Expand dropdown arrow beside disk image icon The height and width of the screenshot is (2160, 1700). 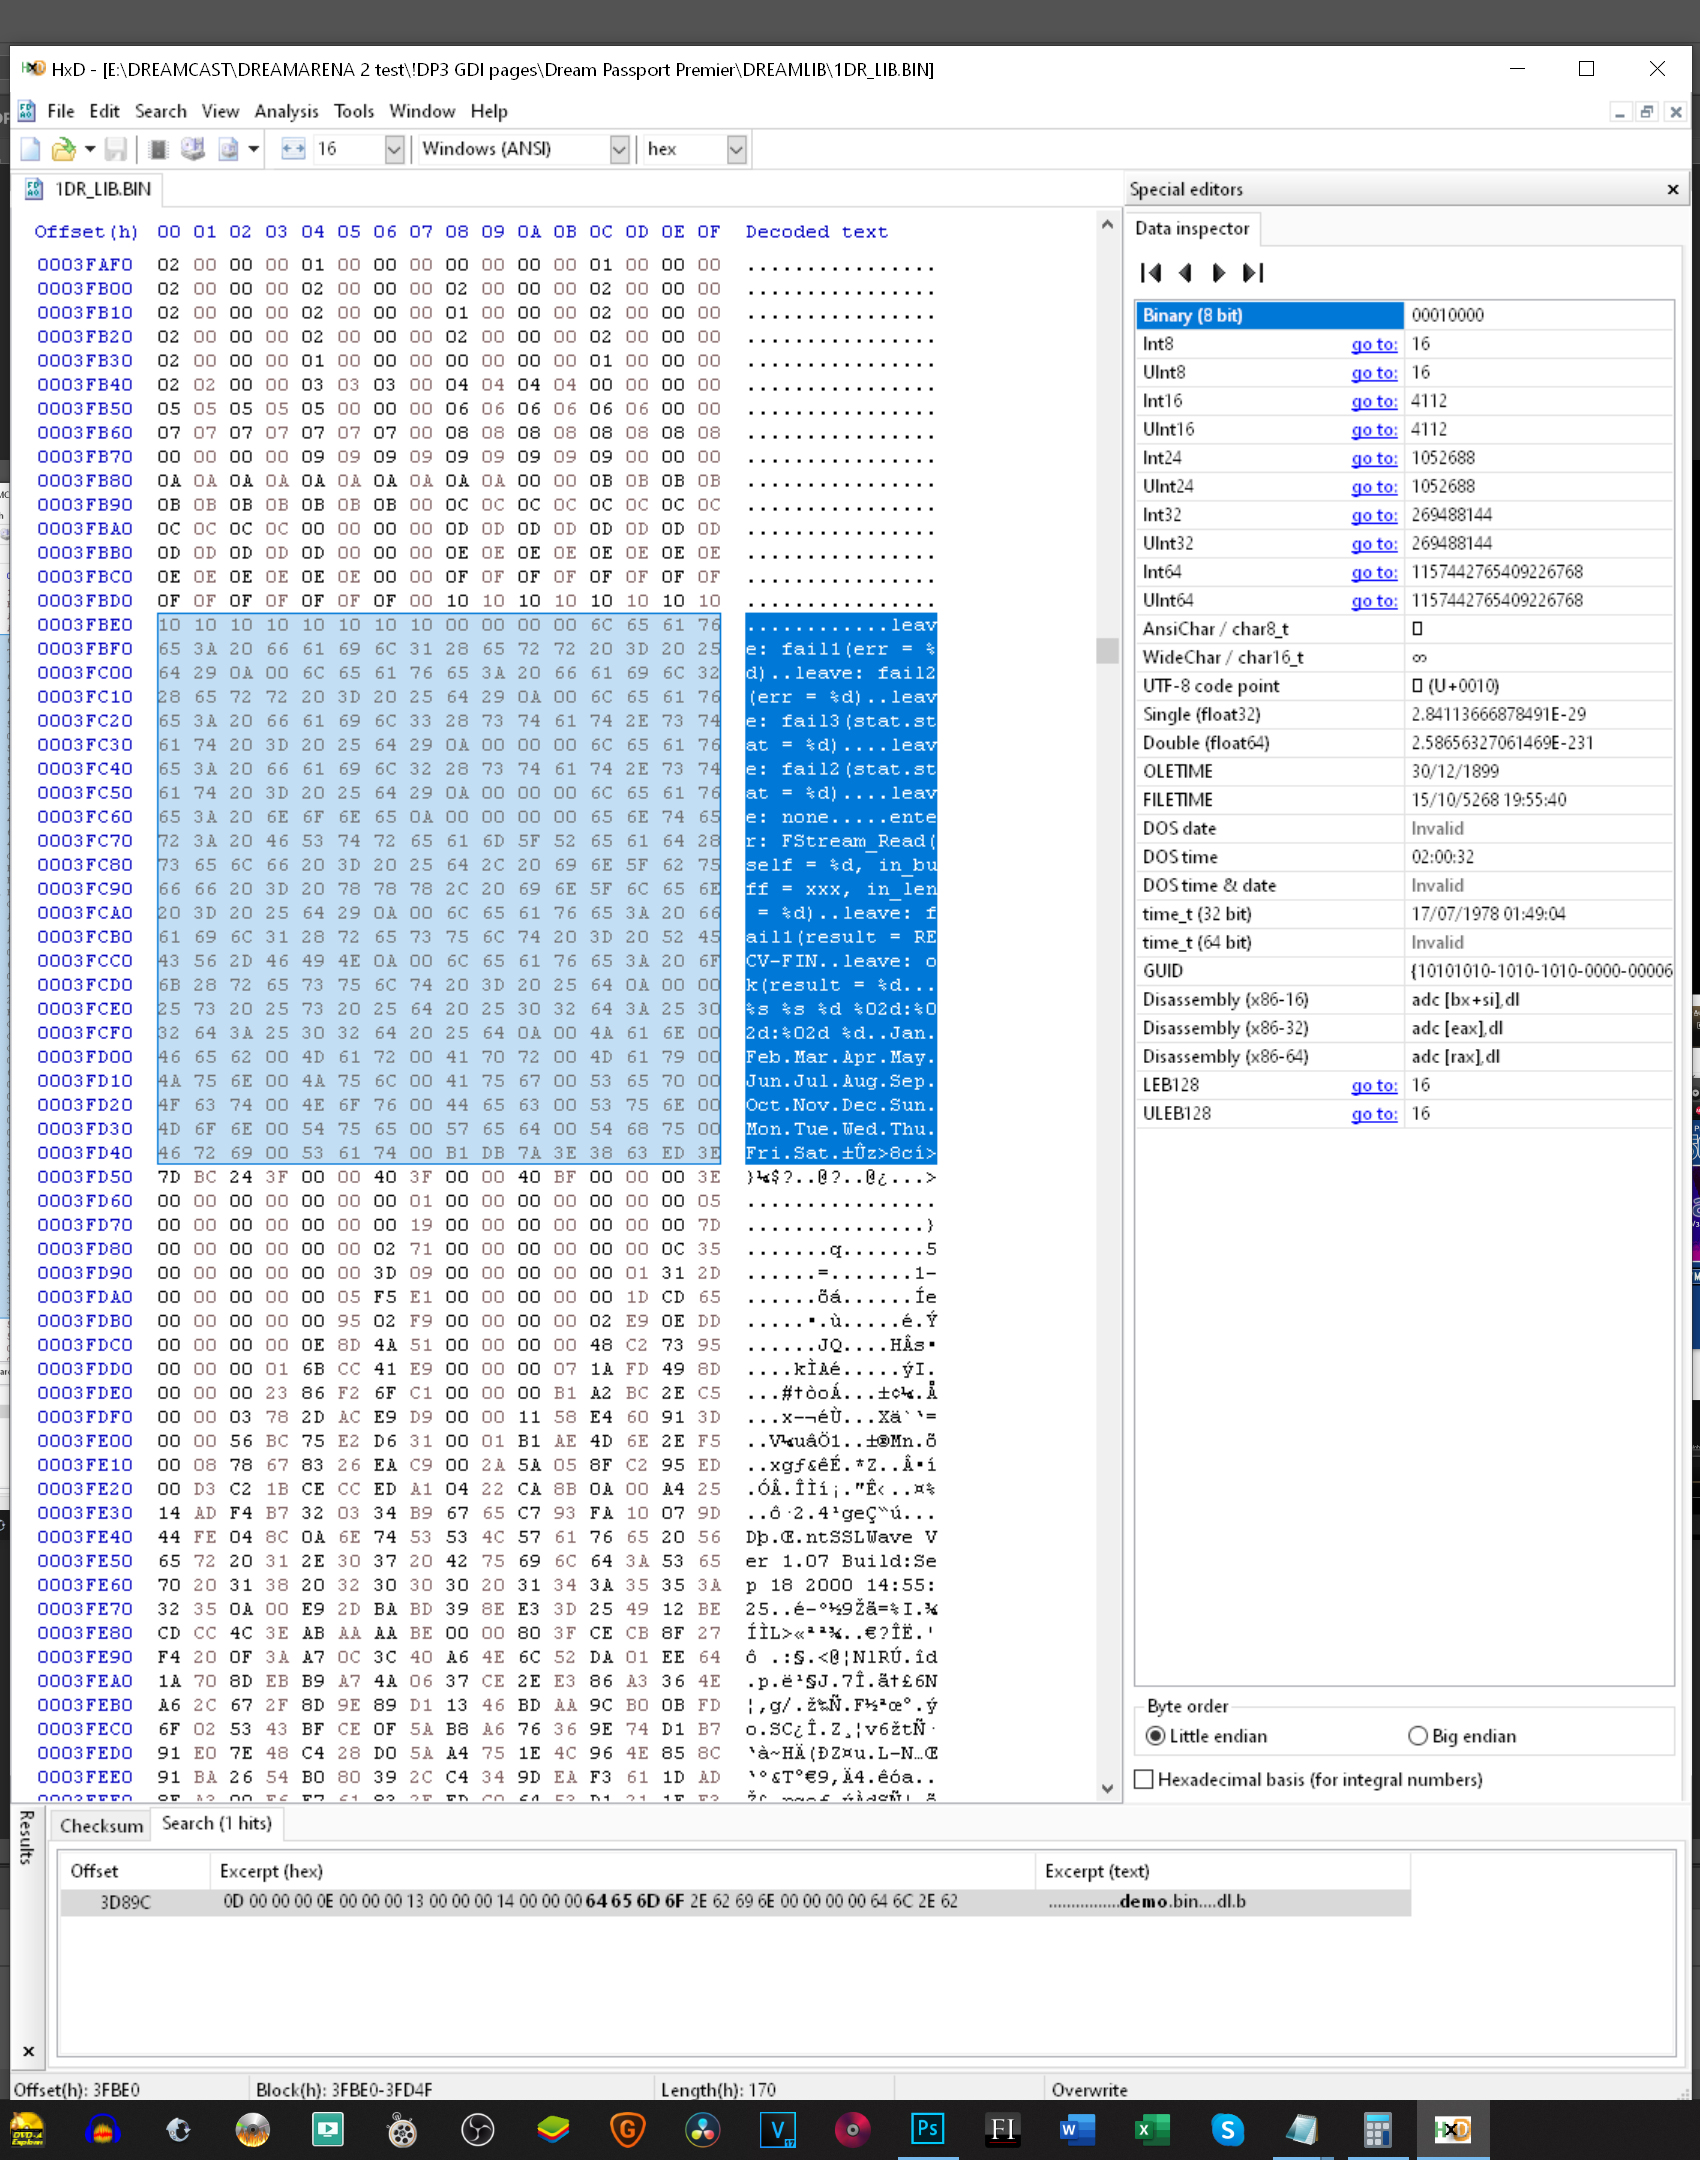pyautogui.click(x=254, y=150)
